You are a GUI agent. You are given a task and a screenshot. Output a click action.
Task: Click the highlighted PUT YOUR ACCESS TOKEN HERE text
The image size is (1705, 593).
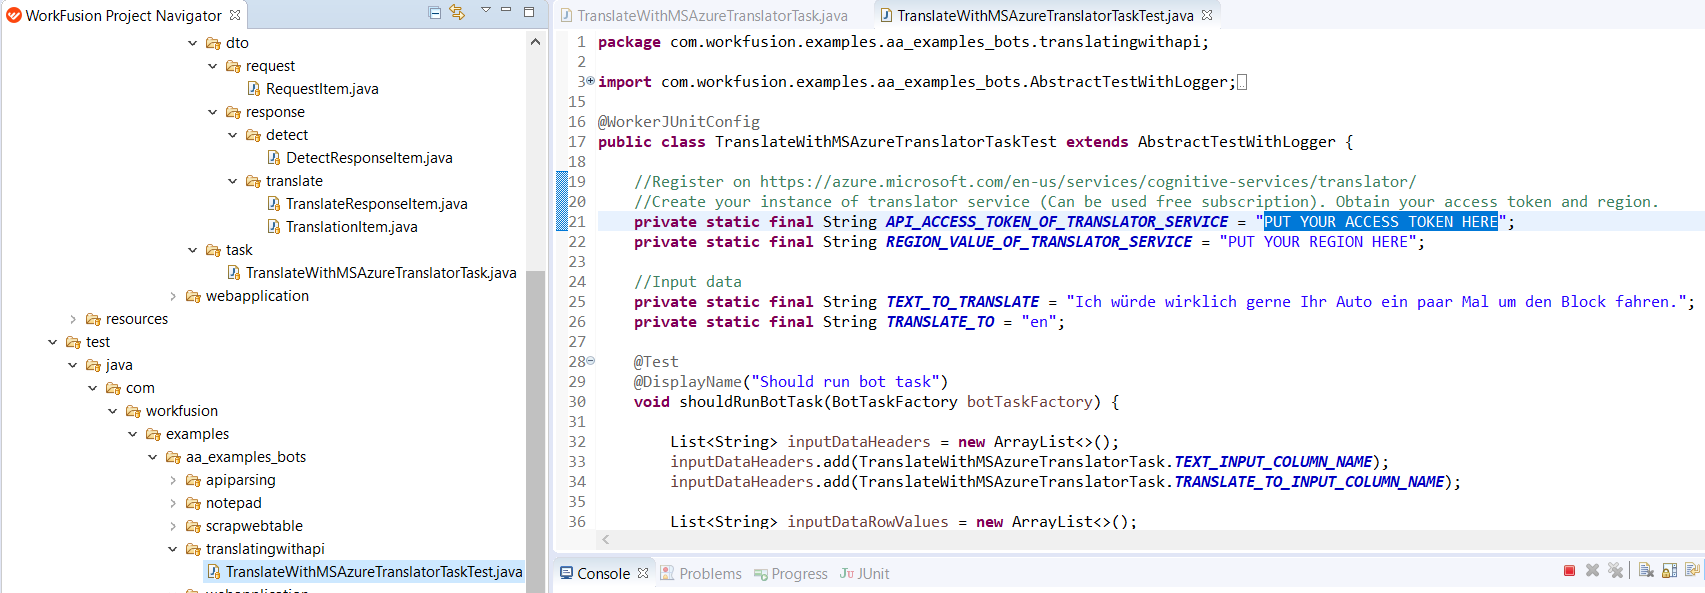(x=1381, y=222)
